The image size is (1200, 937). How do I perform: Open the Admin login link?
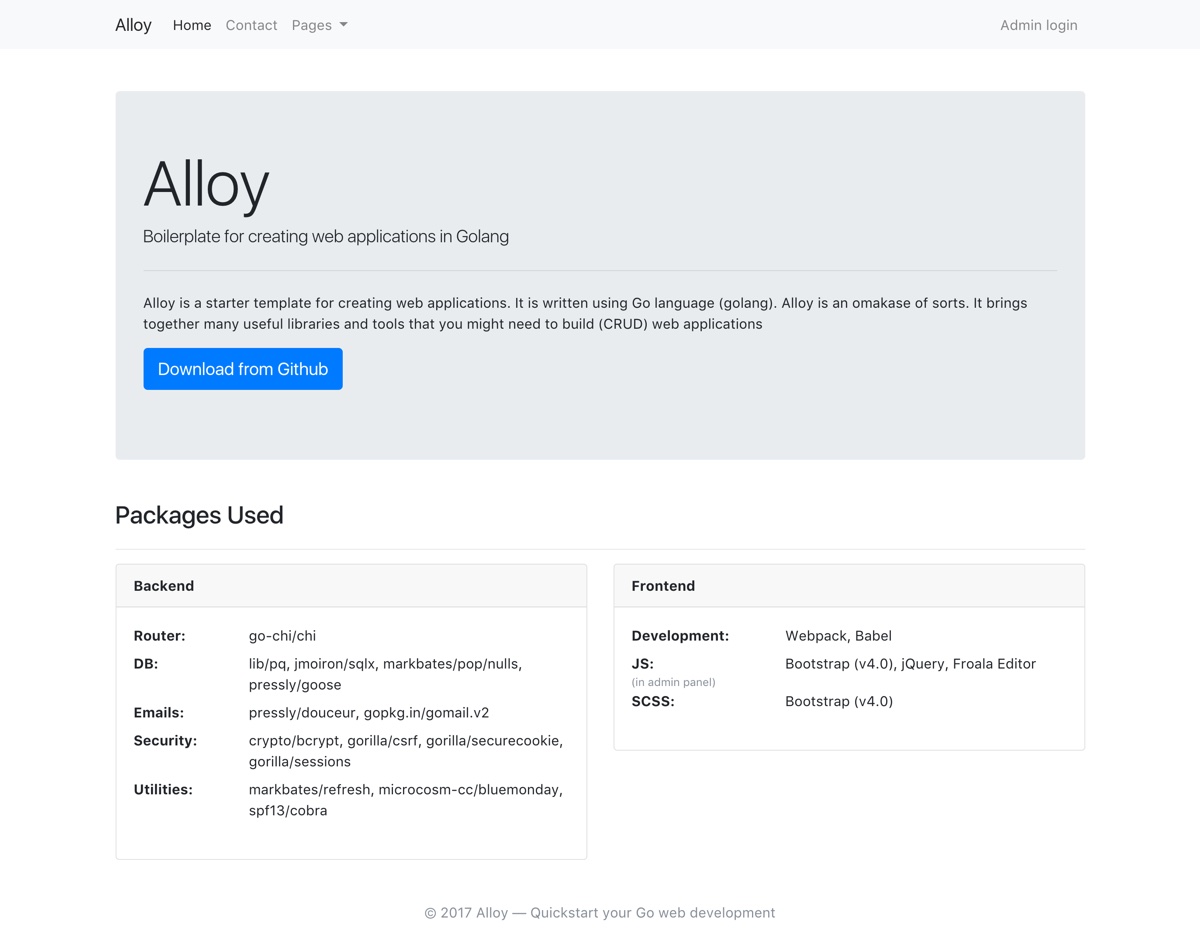(x=1038, y=25)
